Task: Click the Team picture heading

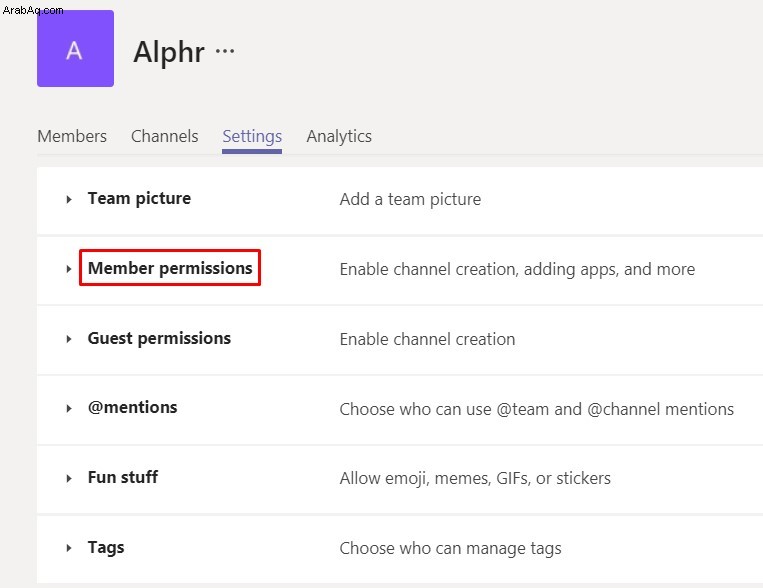Action: click(x=139, y=199)
